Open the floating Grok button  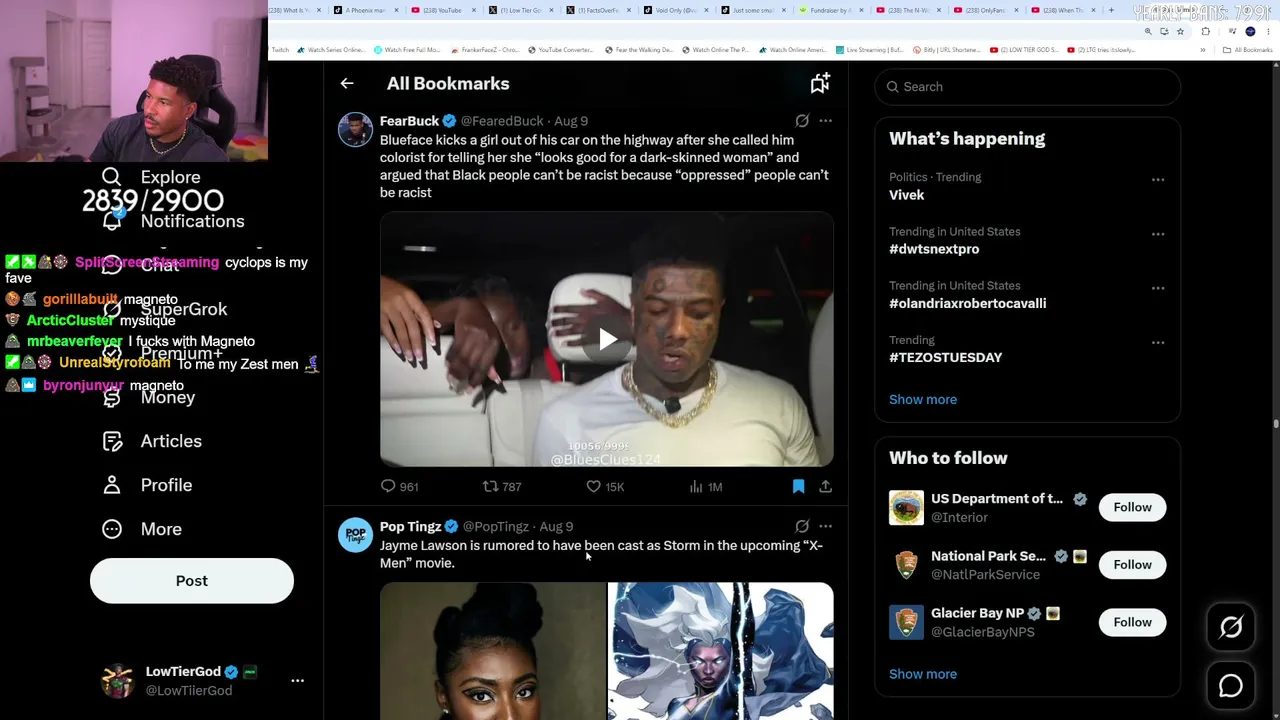click(x=1231, y=627)
